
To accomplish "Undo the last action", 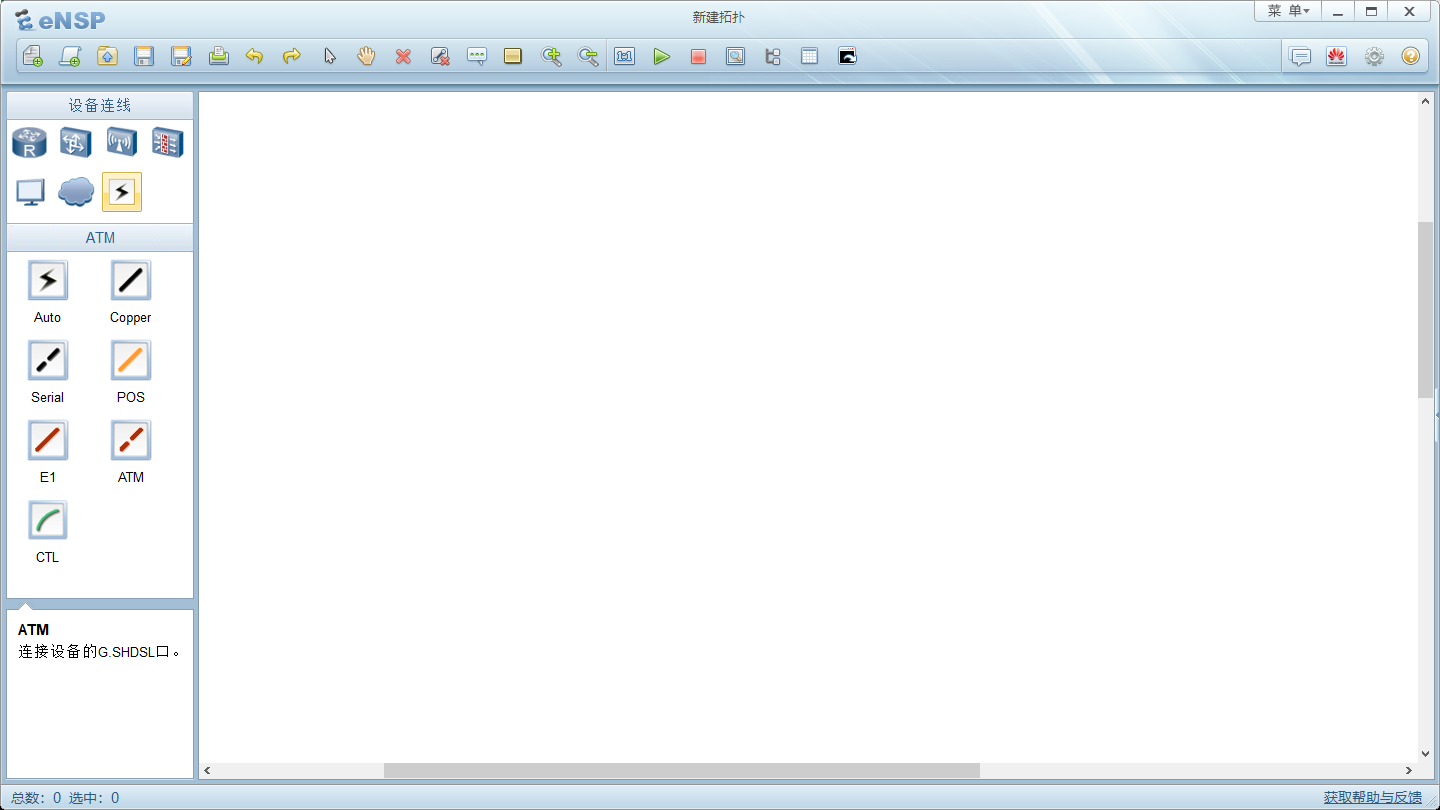I will (x=255, y=56).
